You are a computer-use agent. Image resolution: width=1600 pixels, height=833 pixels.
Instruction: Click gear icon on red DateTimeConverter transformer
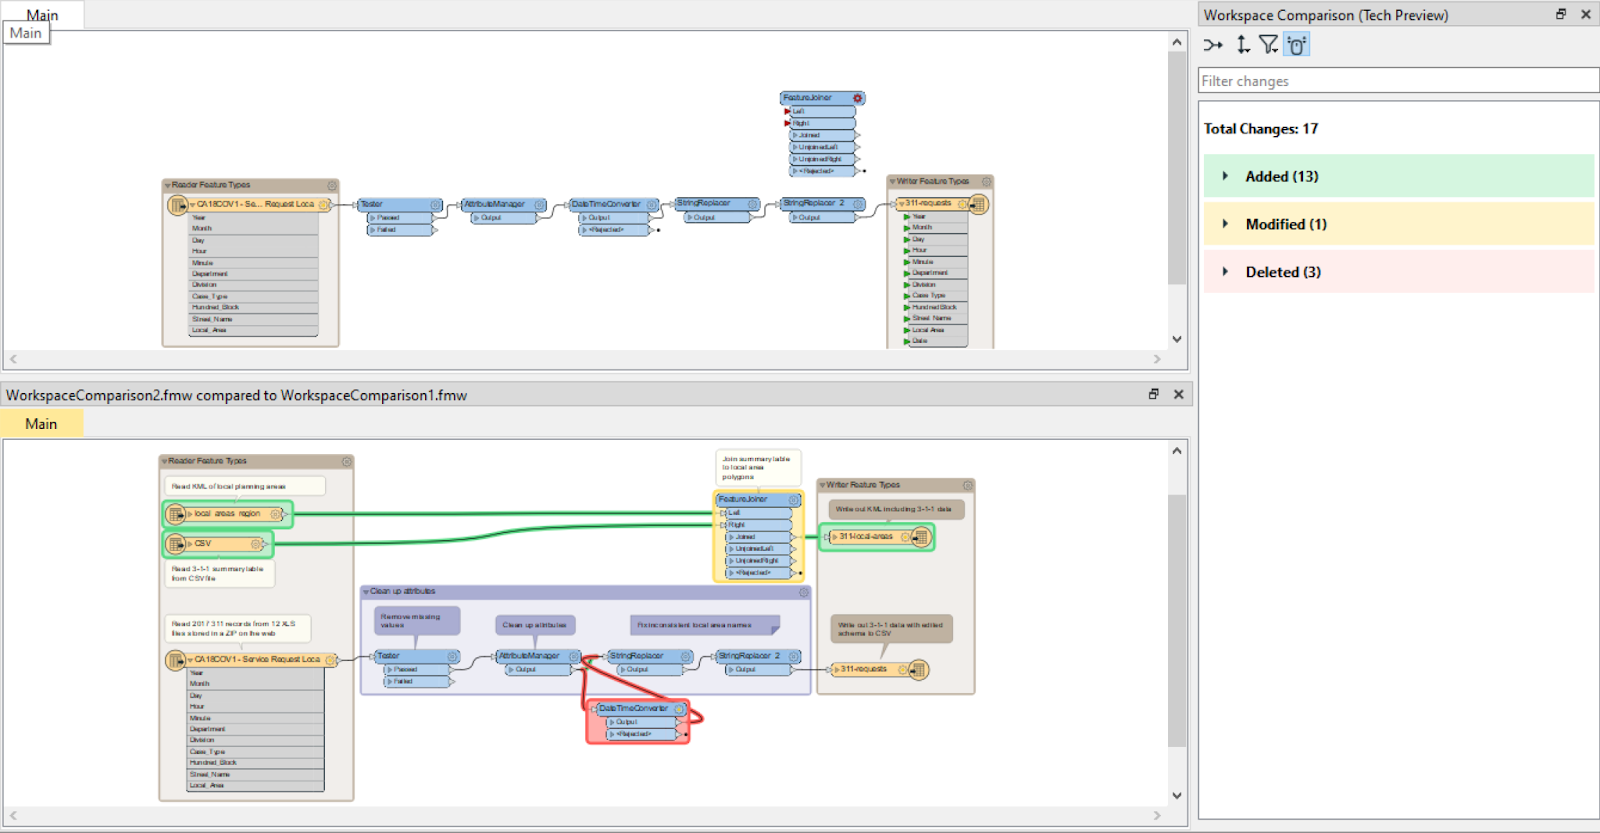(x=679, y=709)
